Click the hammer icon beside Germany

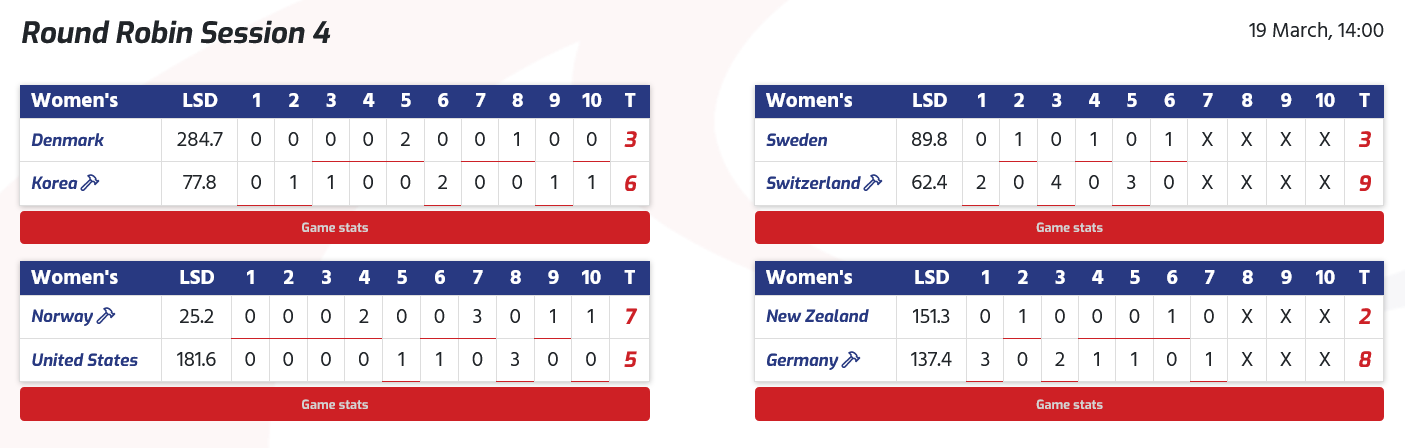click(852, 360)
